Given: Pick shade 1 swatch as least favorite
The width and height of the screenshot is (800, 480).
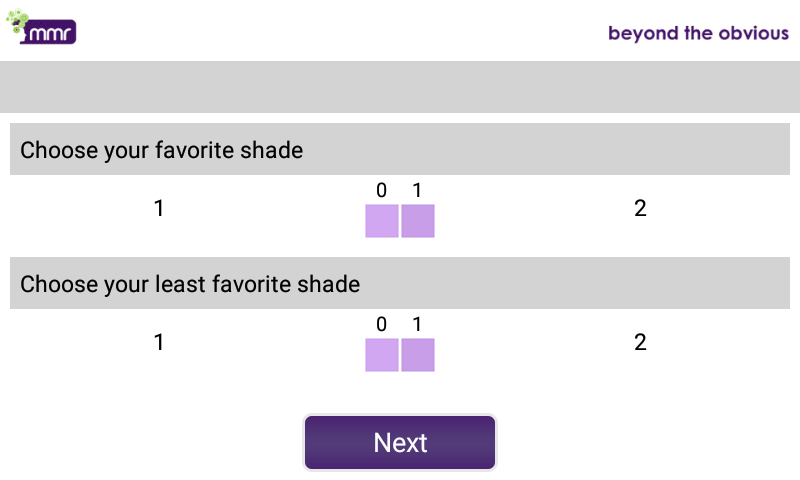Looking at the screenshot, I should pos(418,355).
